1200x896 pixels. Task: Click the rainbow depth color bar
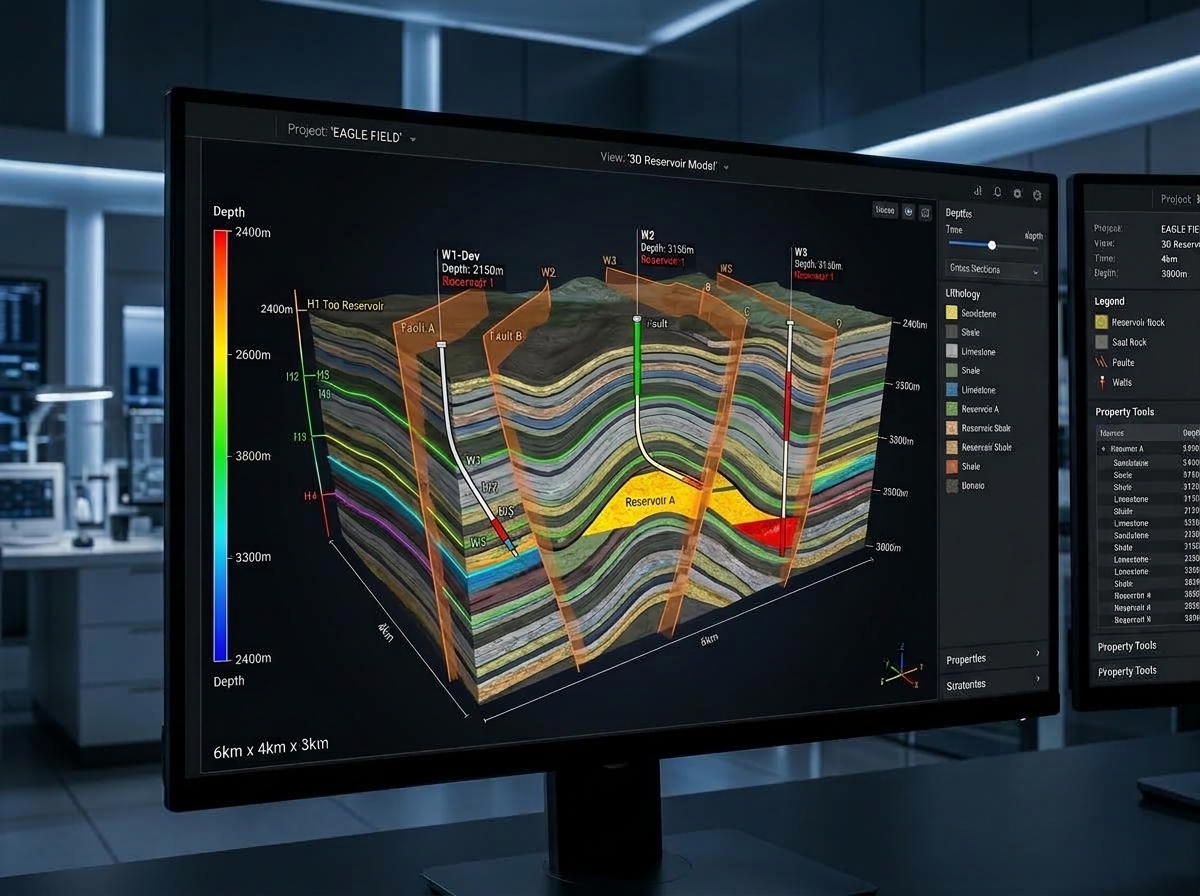tap(220, 445)
